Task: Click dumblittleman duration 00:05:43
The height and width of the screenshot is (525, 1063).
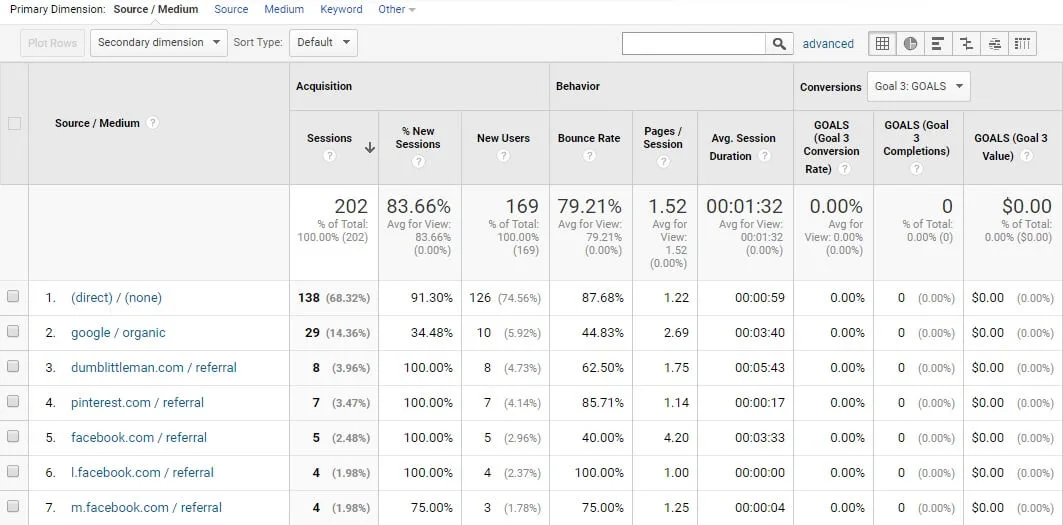Action: [x=760, y=368]
